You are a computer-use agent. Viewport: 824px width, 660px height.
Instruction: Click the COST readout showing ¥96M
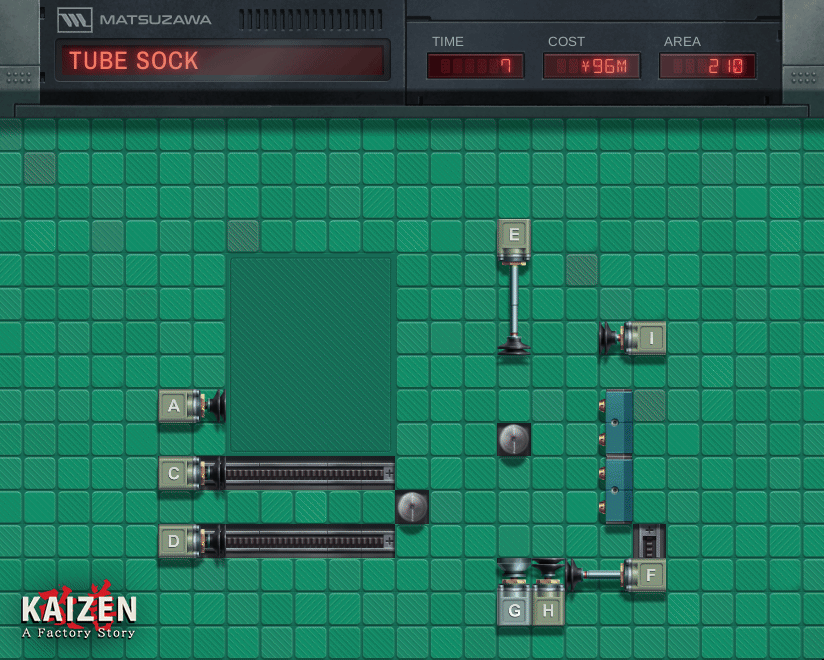[592, 66]
